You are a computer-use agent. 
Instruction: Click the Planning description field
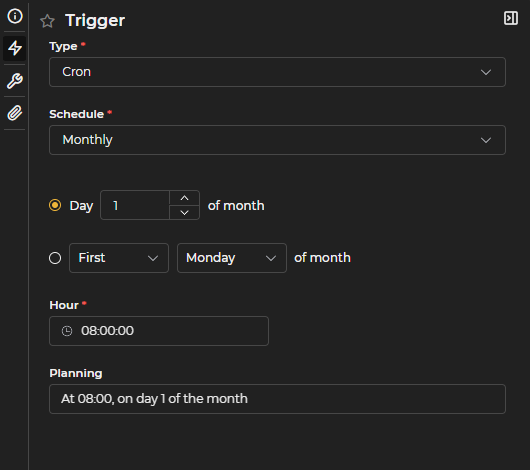pos(277,399)
